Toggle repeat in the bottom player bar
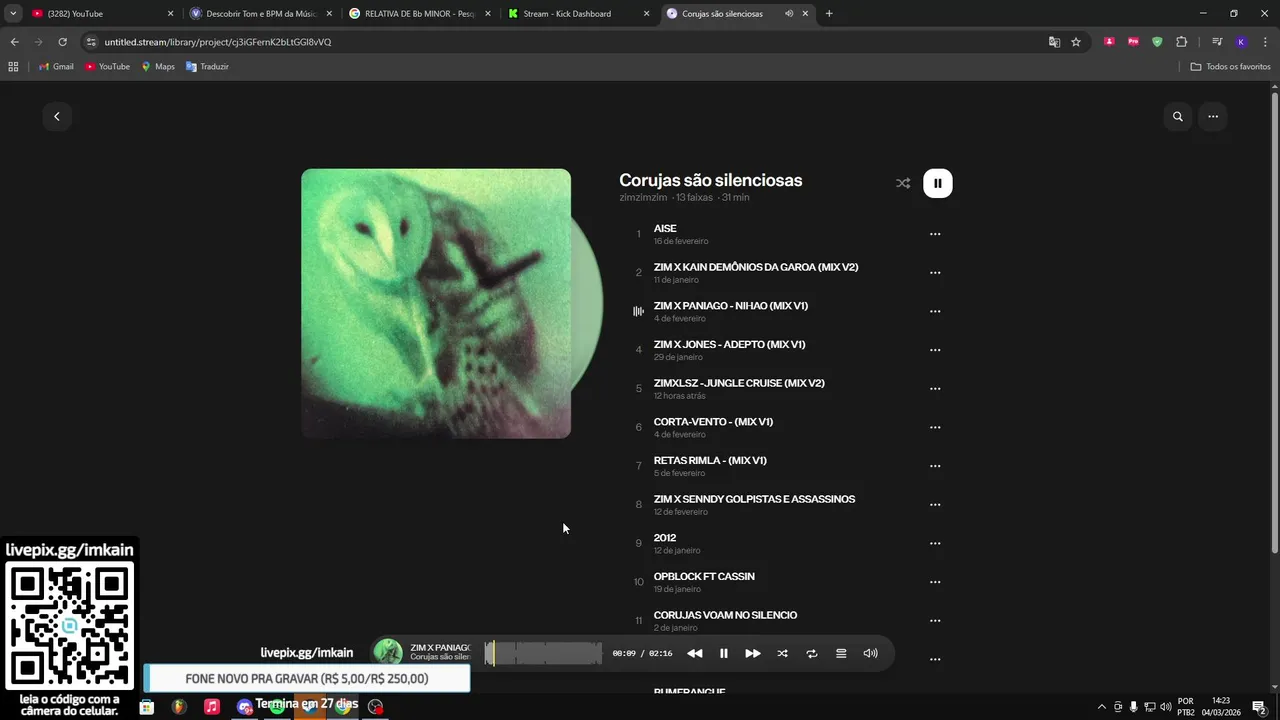 click(x=812, y=654)
